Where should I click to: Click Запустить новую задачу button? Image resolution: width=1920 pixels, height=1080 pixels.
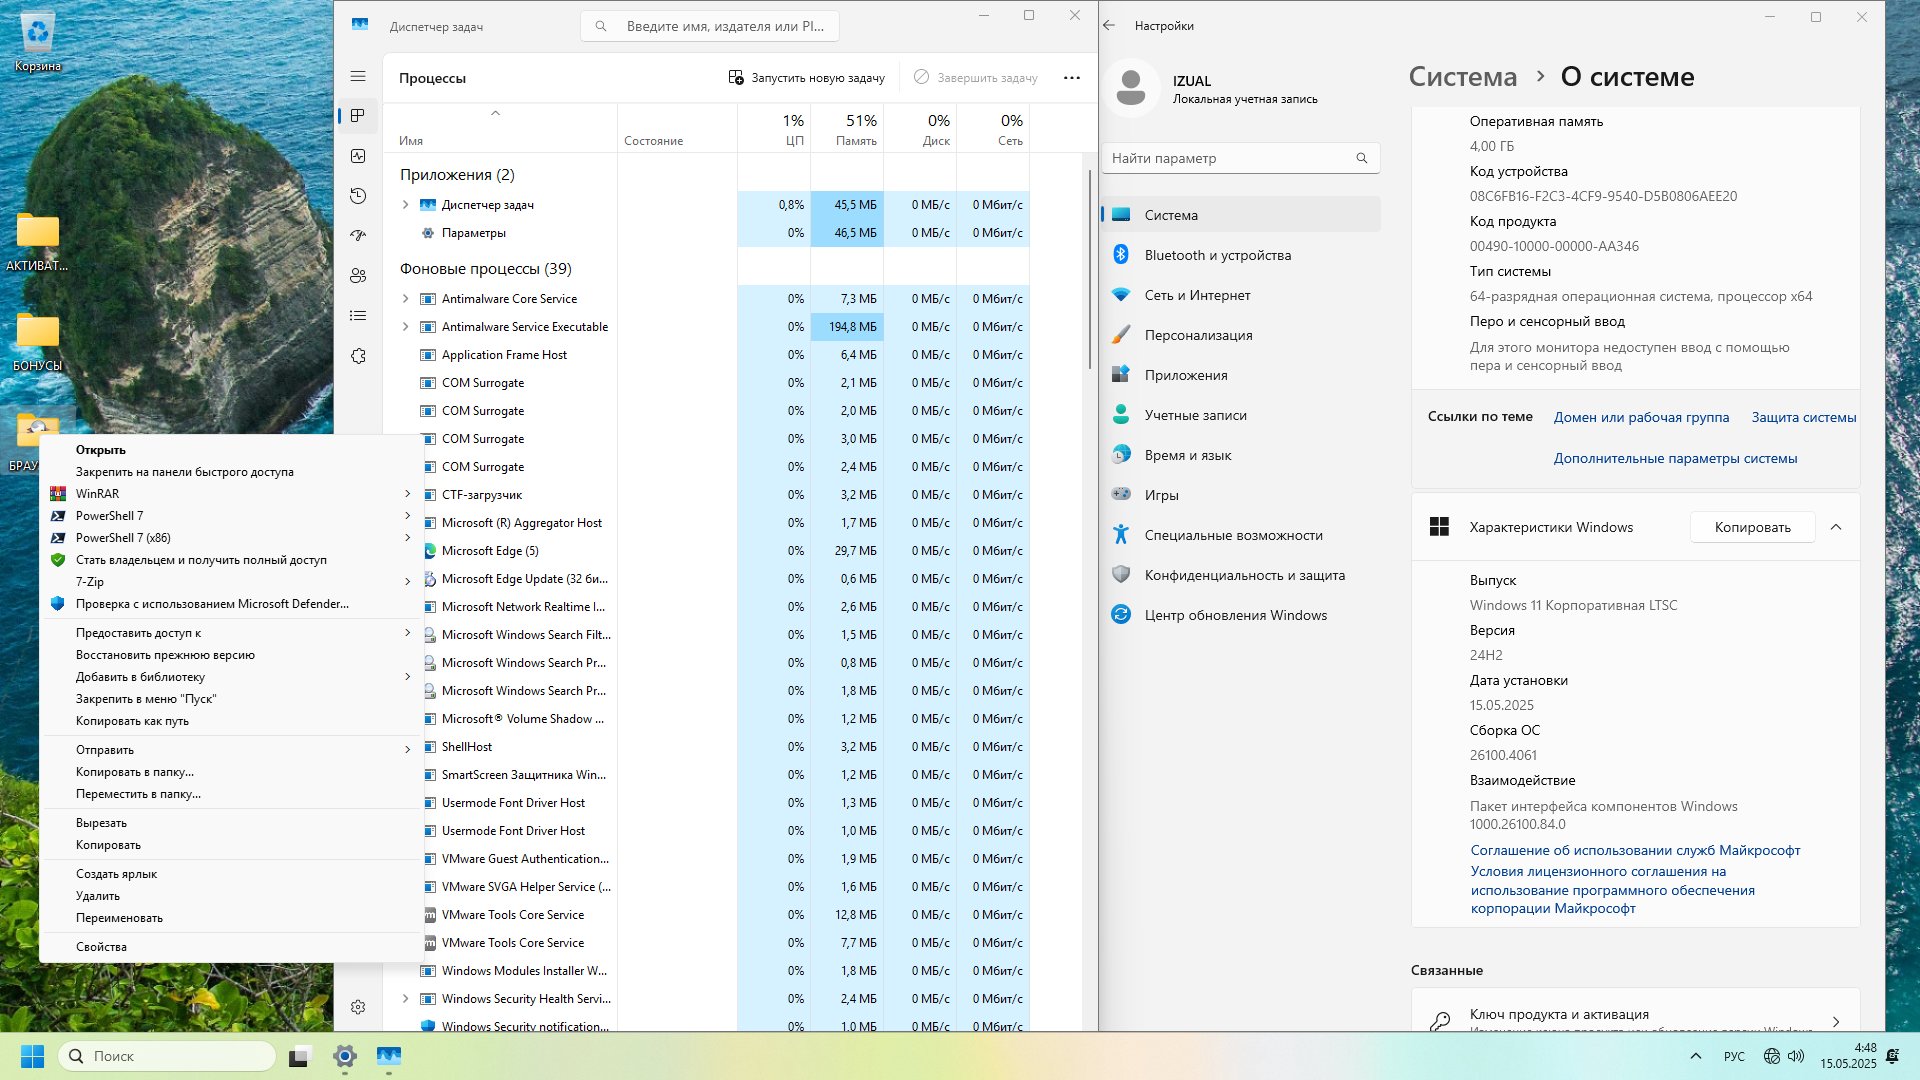806,78
